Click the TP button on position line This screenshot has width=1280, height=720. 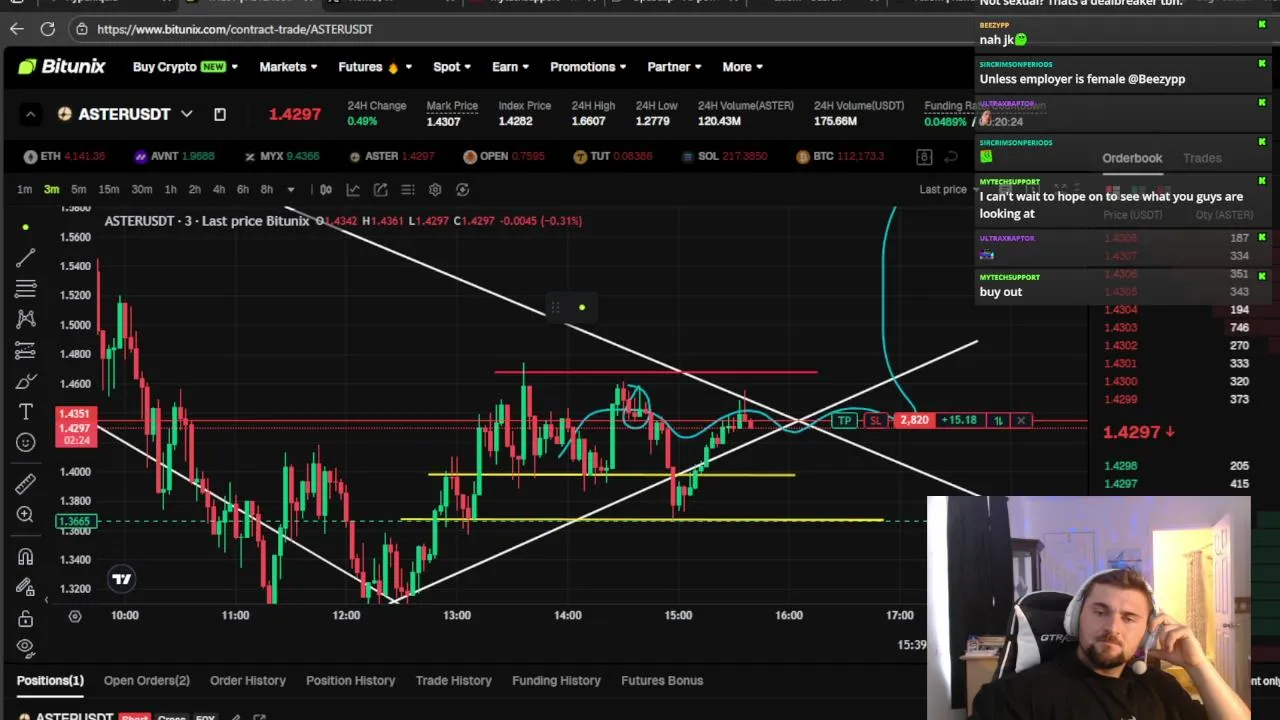point(845,420)
